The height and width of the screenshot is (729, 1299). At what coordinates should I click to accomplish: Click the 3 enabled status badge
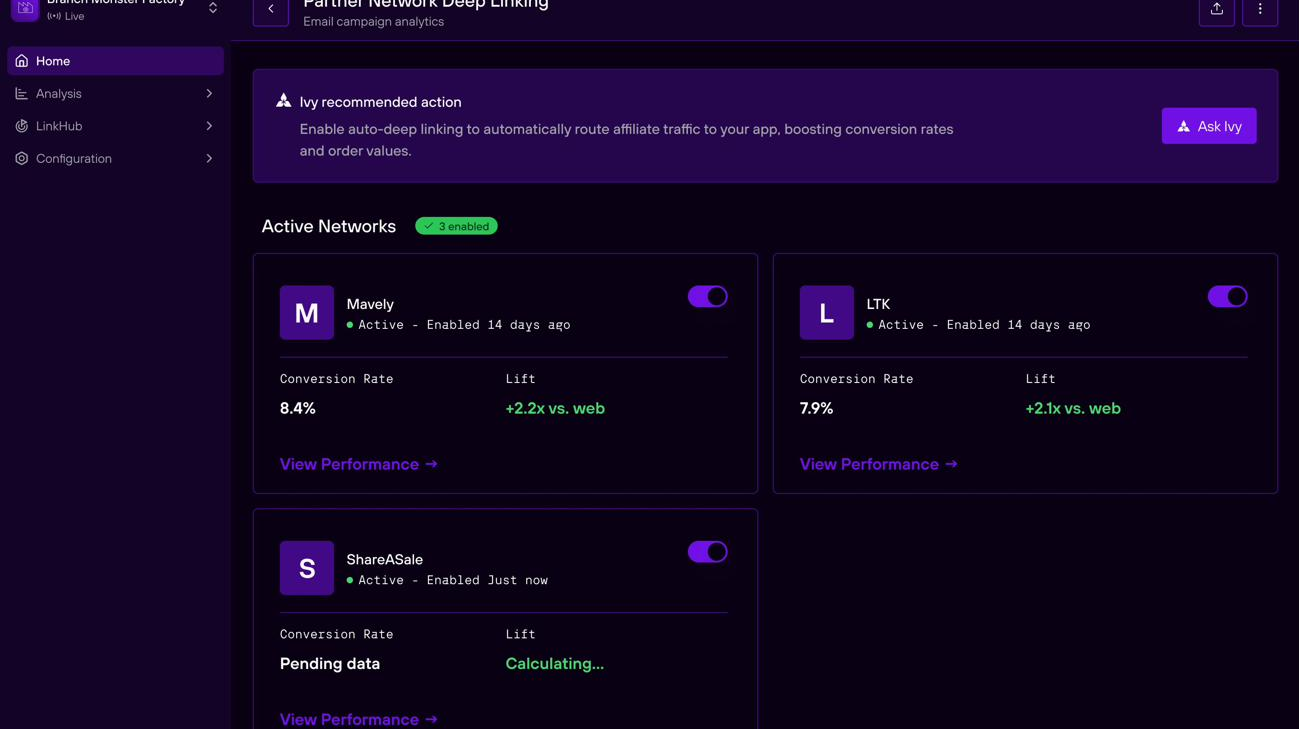[x=456, y=226]
